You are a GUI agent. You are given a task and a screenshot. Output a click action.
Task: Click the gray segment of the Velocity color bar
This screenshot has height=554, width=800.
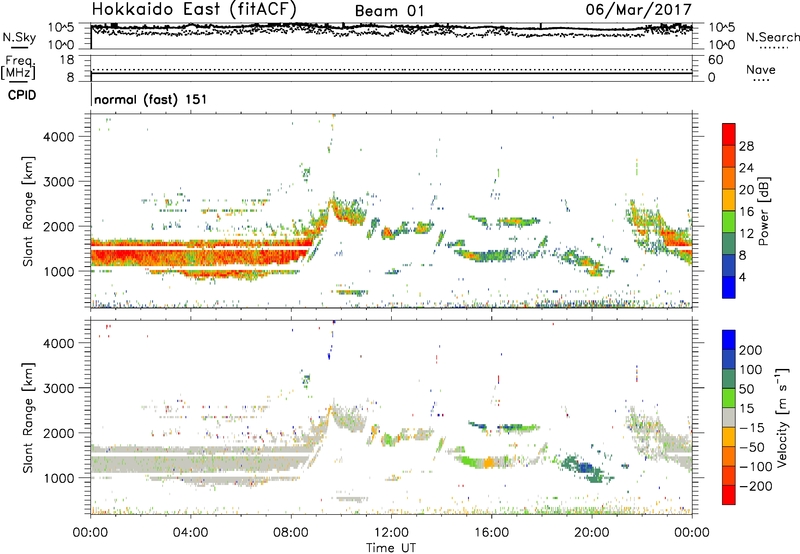(x=729, y=417)
